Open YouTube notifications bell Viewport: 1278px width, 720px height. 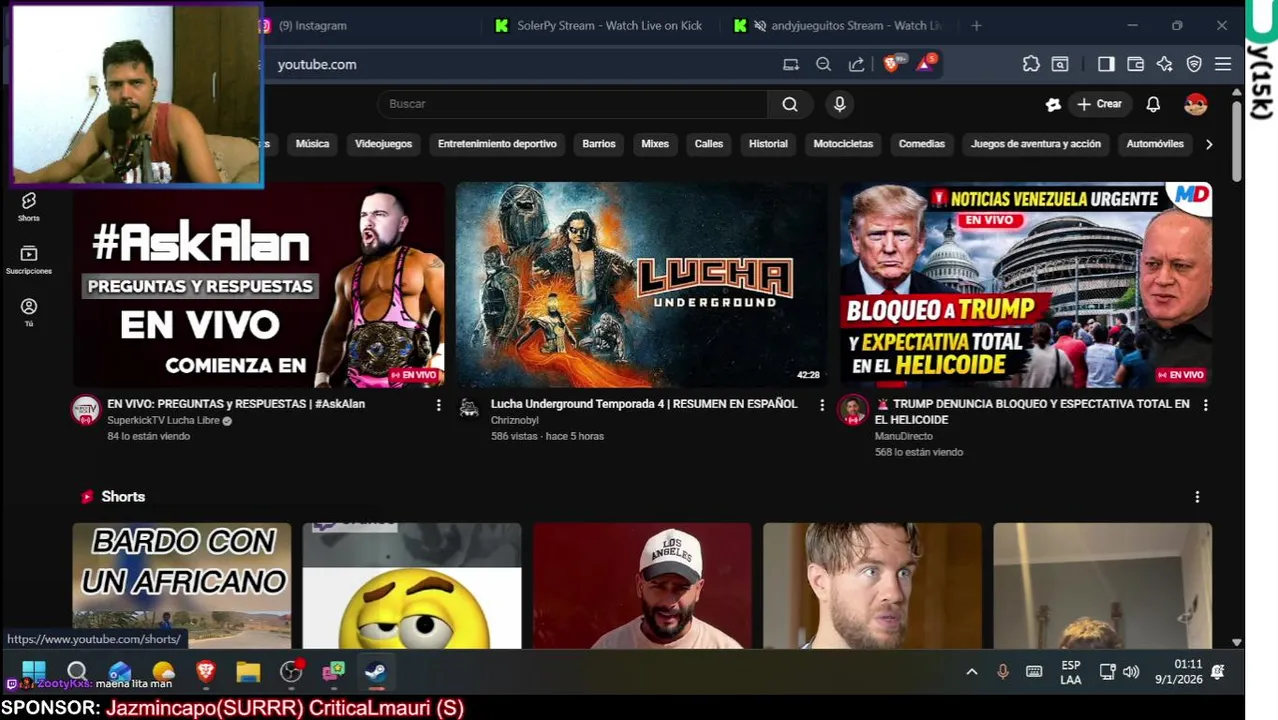(1153, 104)
